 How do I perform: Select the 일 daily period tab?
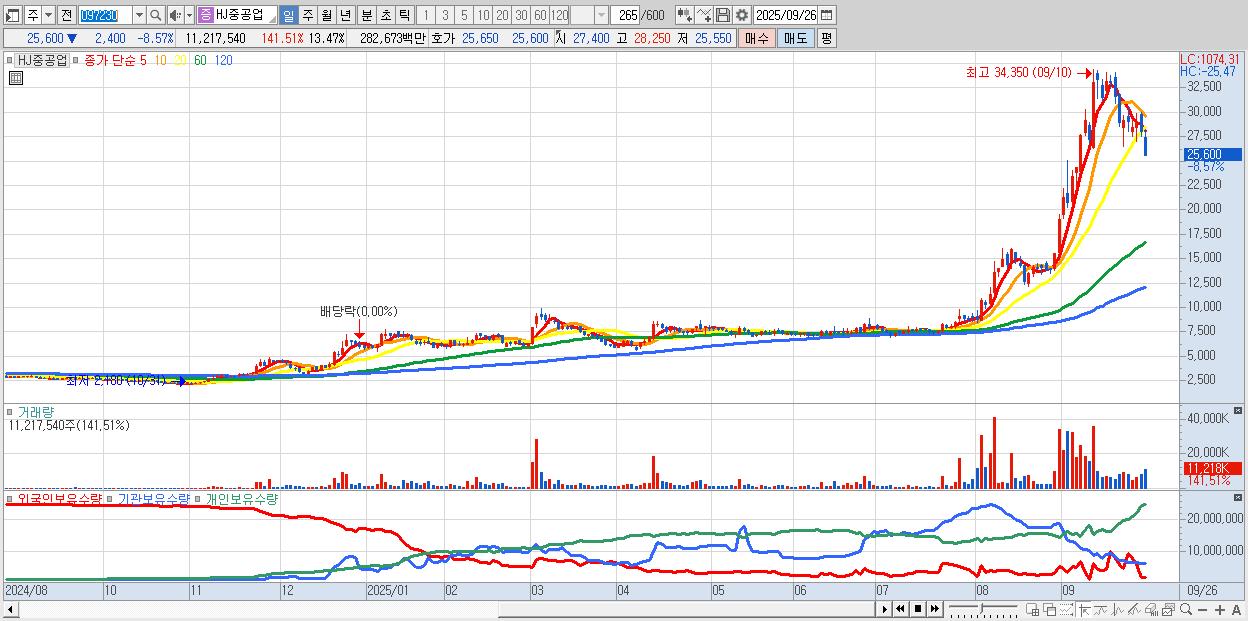[288, 15]
